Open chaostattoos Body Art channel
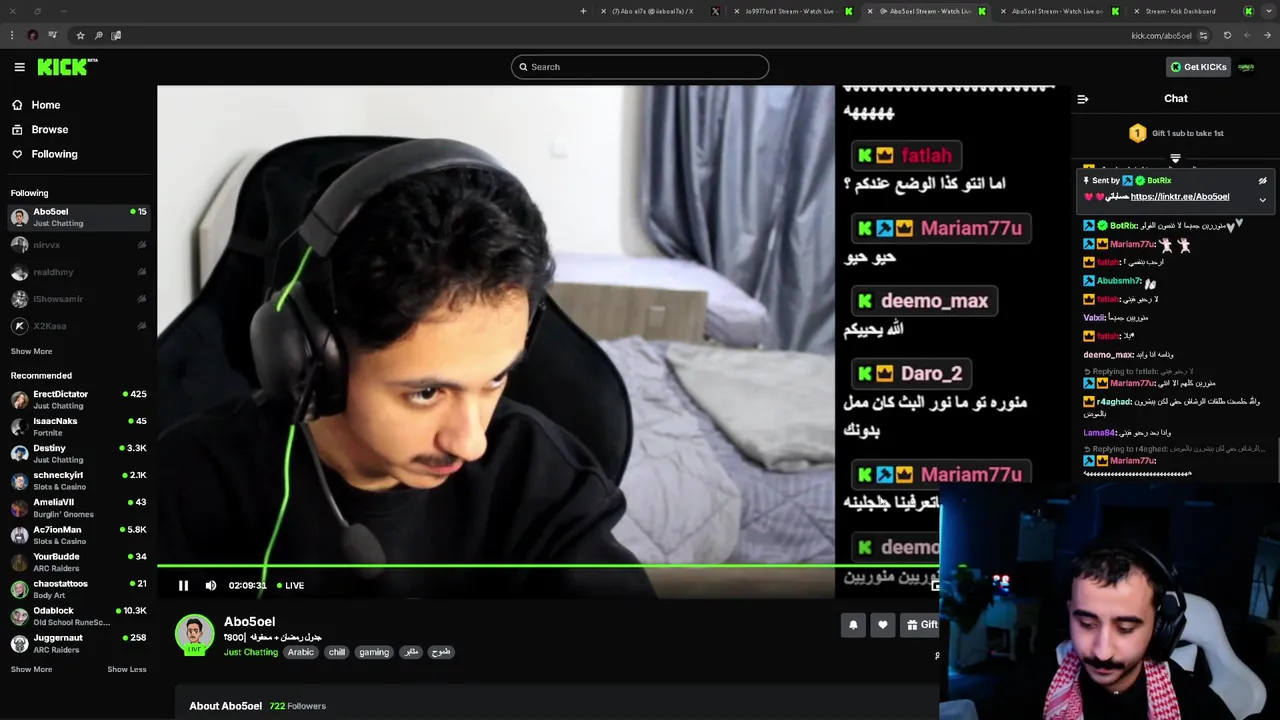Viewport: 1280px width, 720px height. coord(78,589)
